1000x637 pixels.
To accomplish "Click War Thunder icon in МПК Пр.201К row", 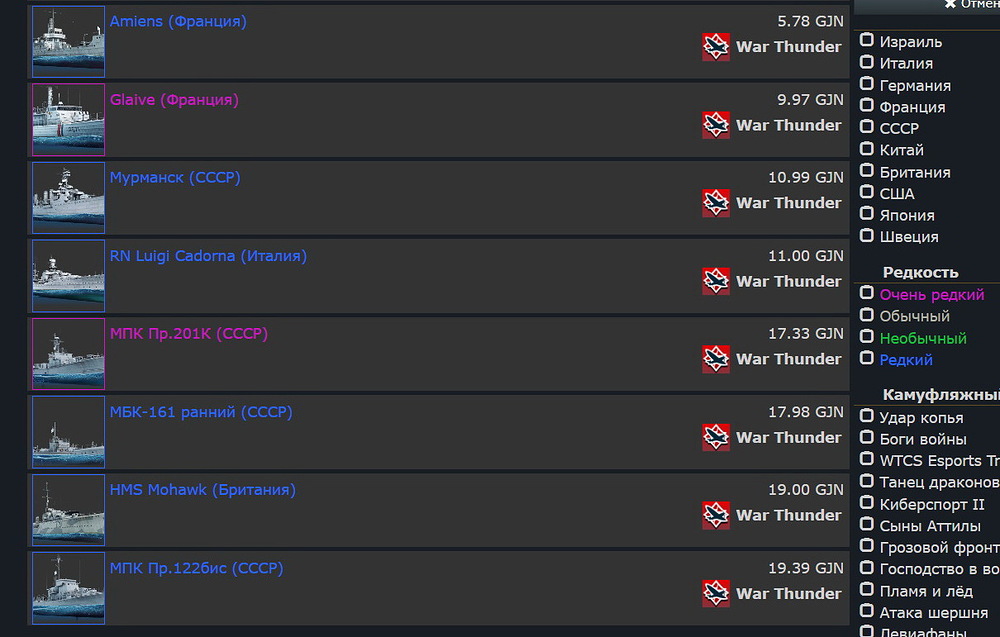I will tap(716, 359).
